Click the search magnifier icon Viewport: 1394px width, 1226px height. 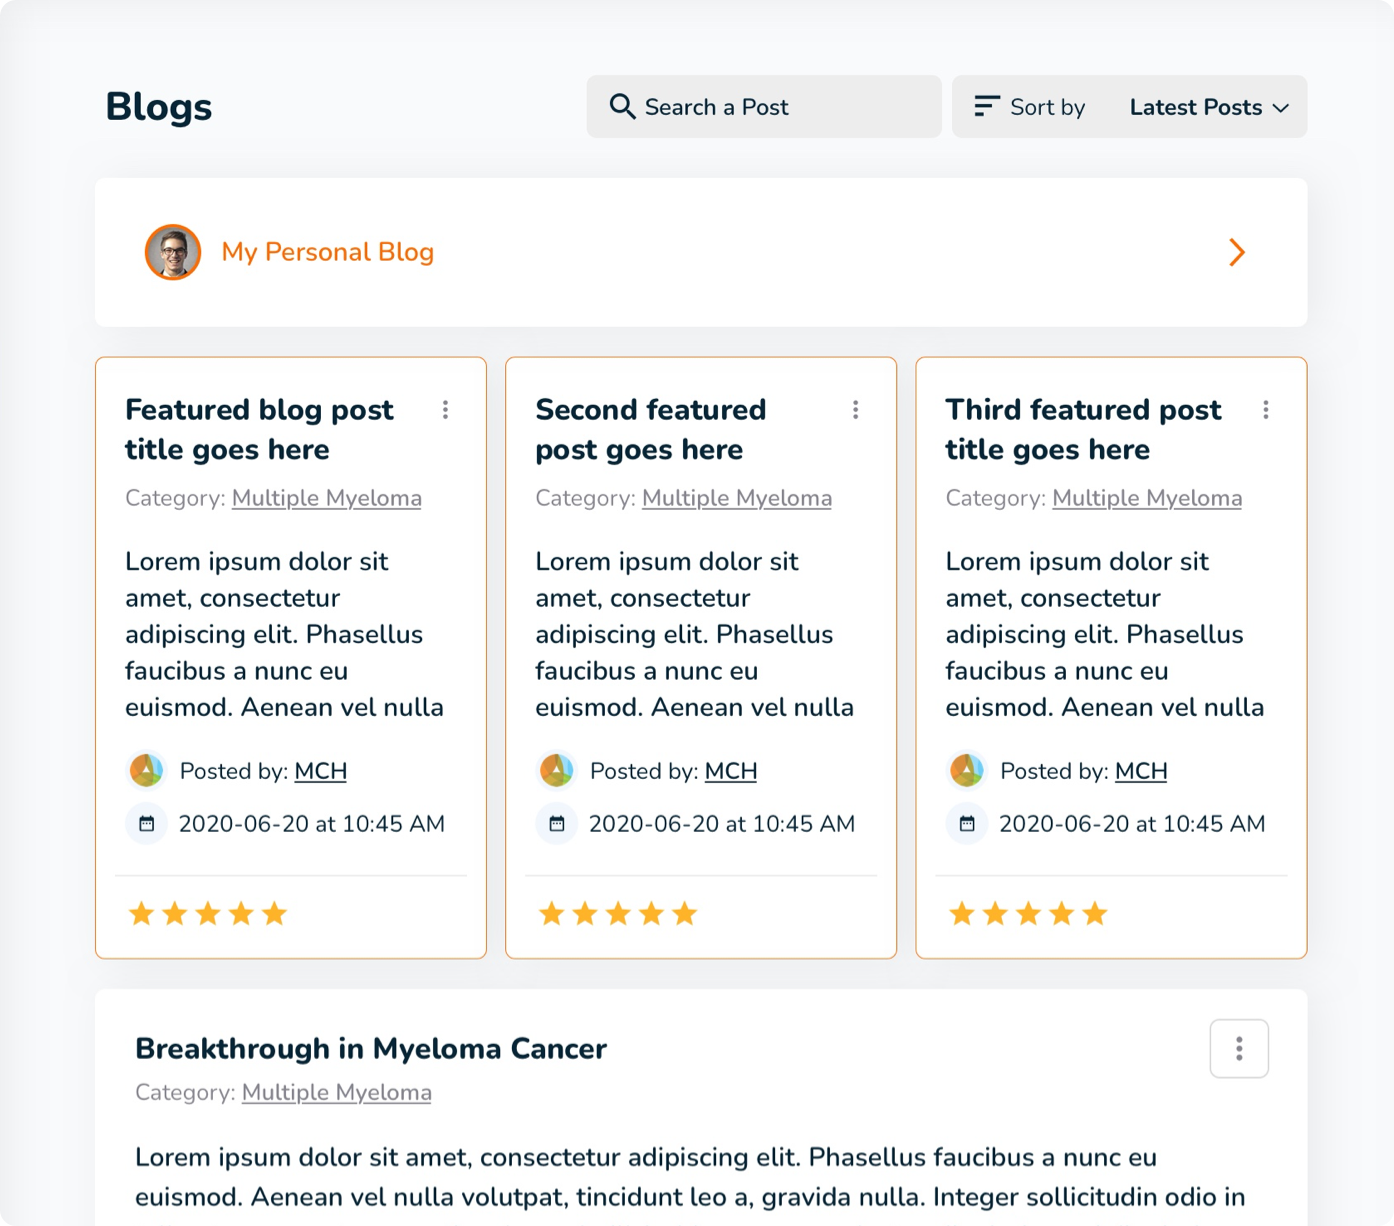pos(622,106)
